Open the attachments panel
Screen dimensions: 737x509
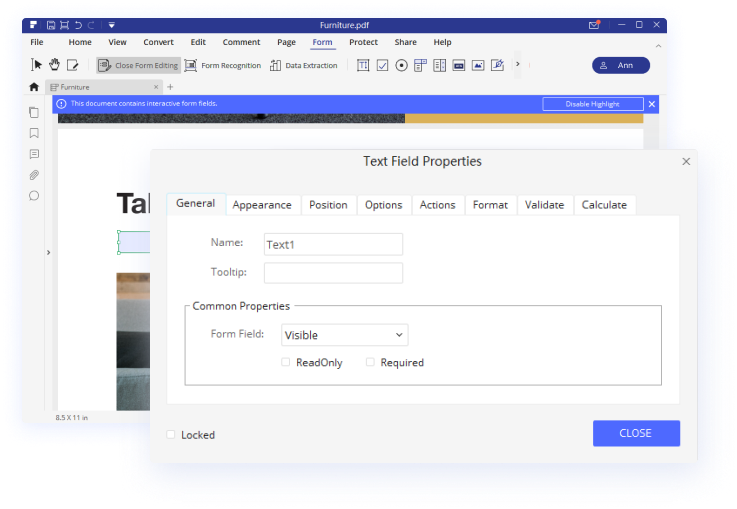pyautogui.click(x=34, y=175)
